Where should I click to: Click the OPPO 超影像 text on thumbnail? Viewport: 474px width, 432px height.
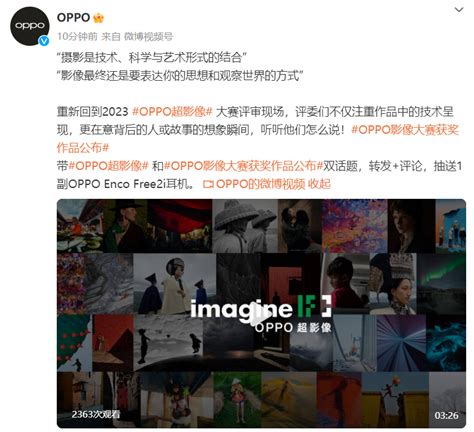(x=293, y=327)
